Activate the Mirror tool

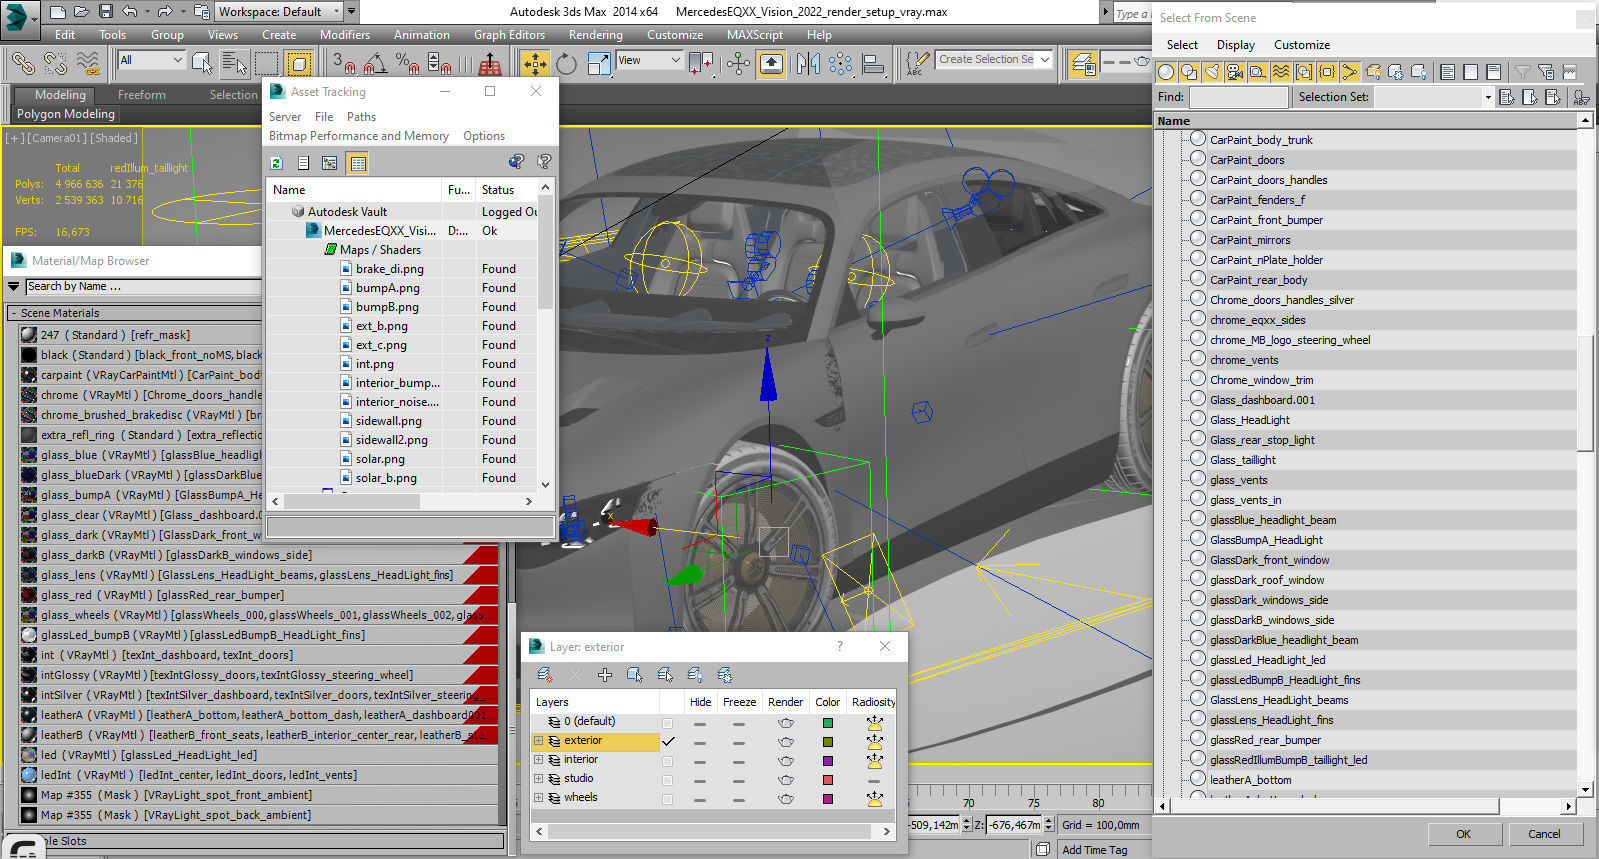(808, 64)
